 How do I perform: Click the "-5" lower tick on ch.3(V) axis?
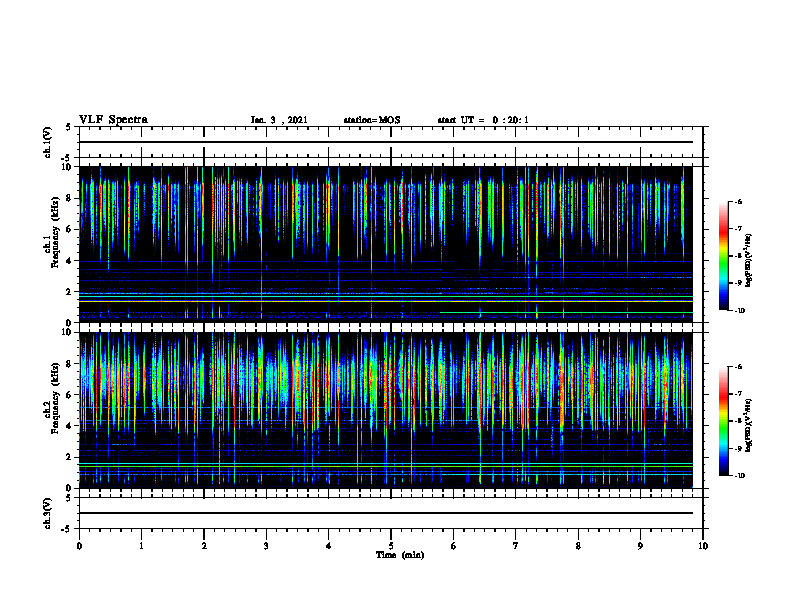[67, 529]
